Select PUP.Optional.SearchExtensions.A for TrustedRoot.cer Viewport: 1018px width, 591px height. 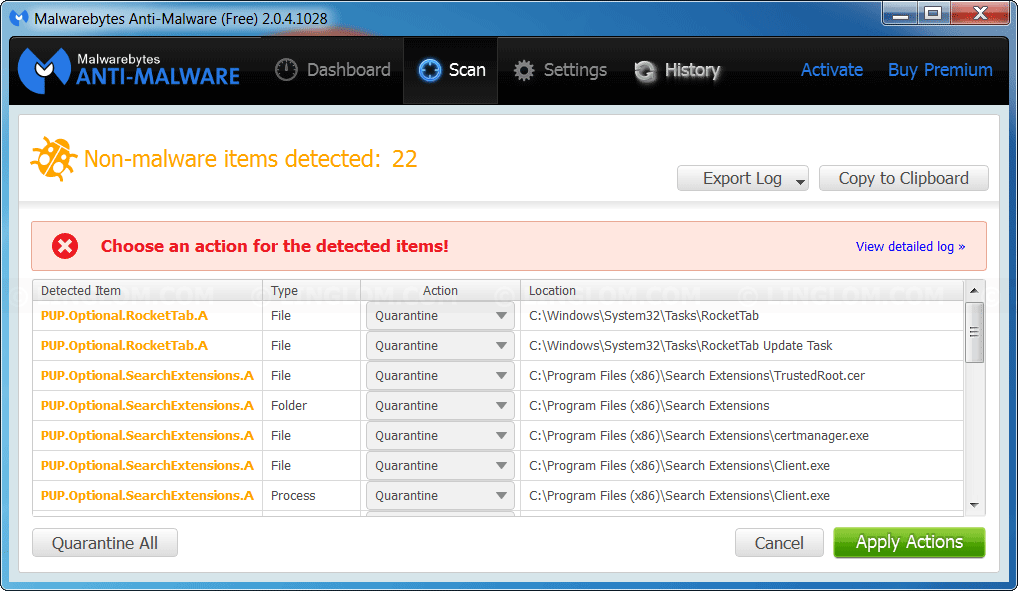tap(147, 375)
